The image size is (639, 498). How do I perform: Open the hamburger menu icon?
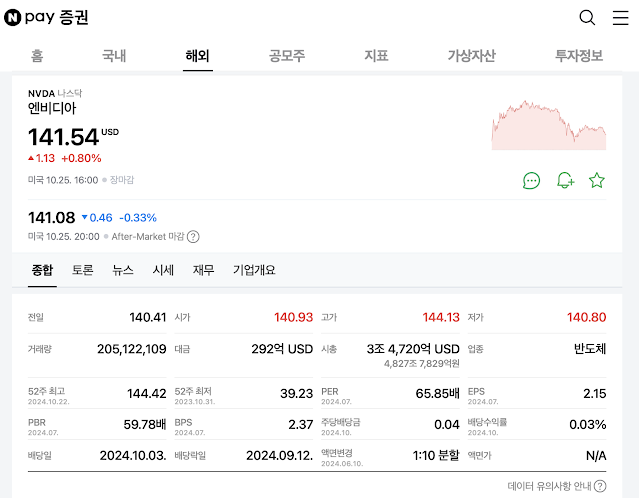click(x=621, y=18)
